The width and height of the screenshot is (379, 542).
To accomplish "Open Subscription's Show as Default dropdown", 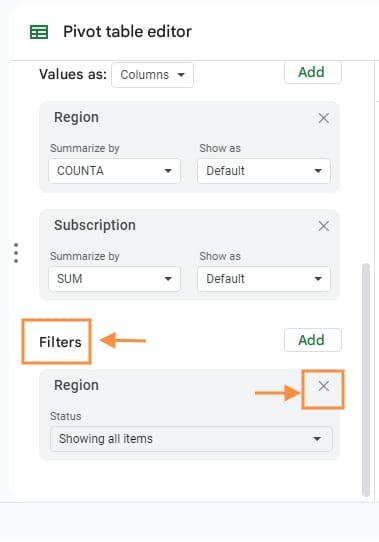I will pyautogui.click(x=264, y=279).
